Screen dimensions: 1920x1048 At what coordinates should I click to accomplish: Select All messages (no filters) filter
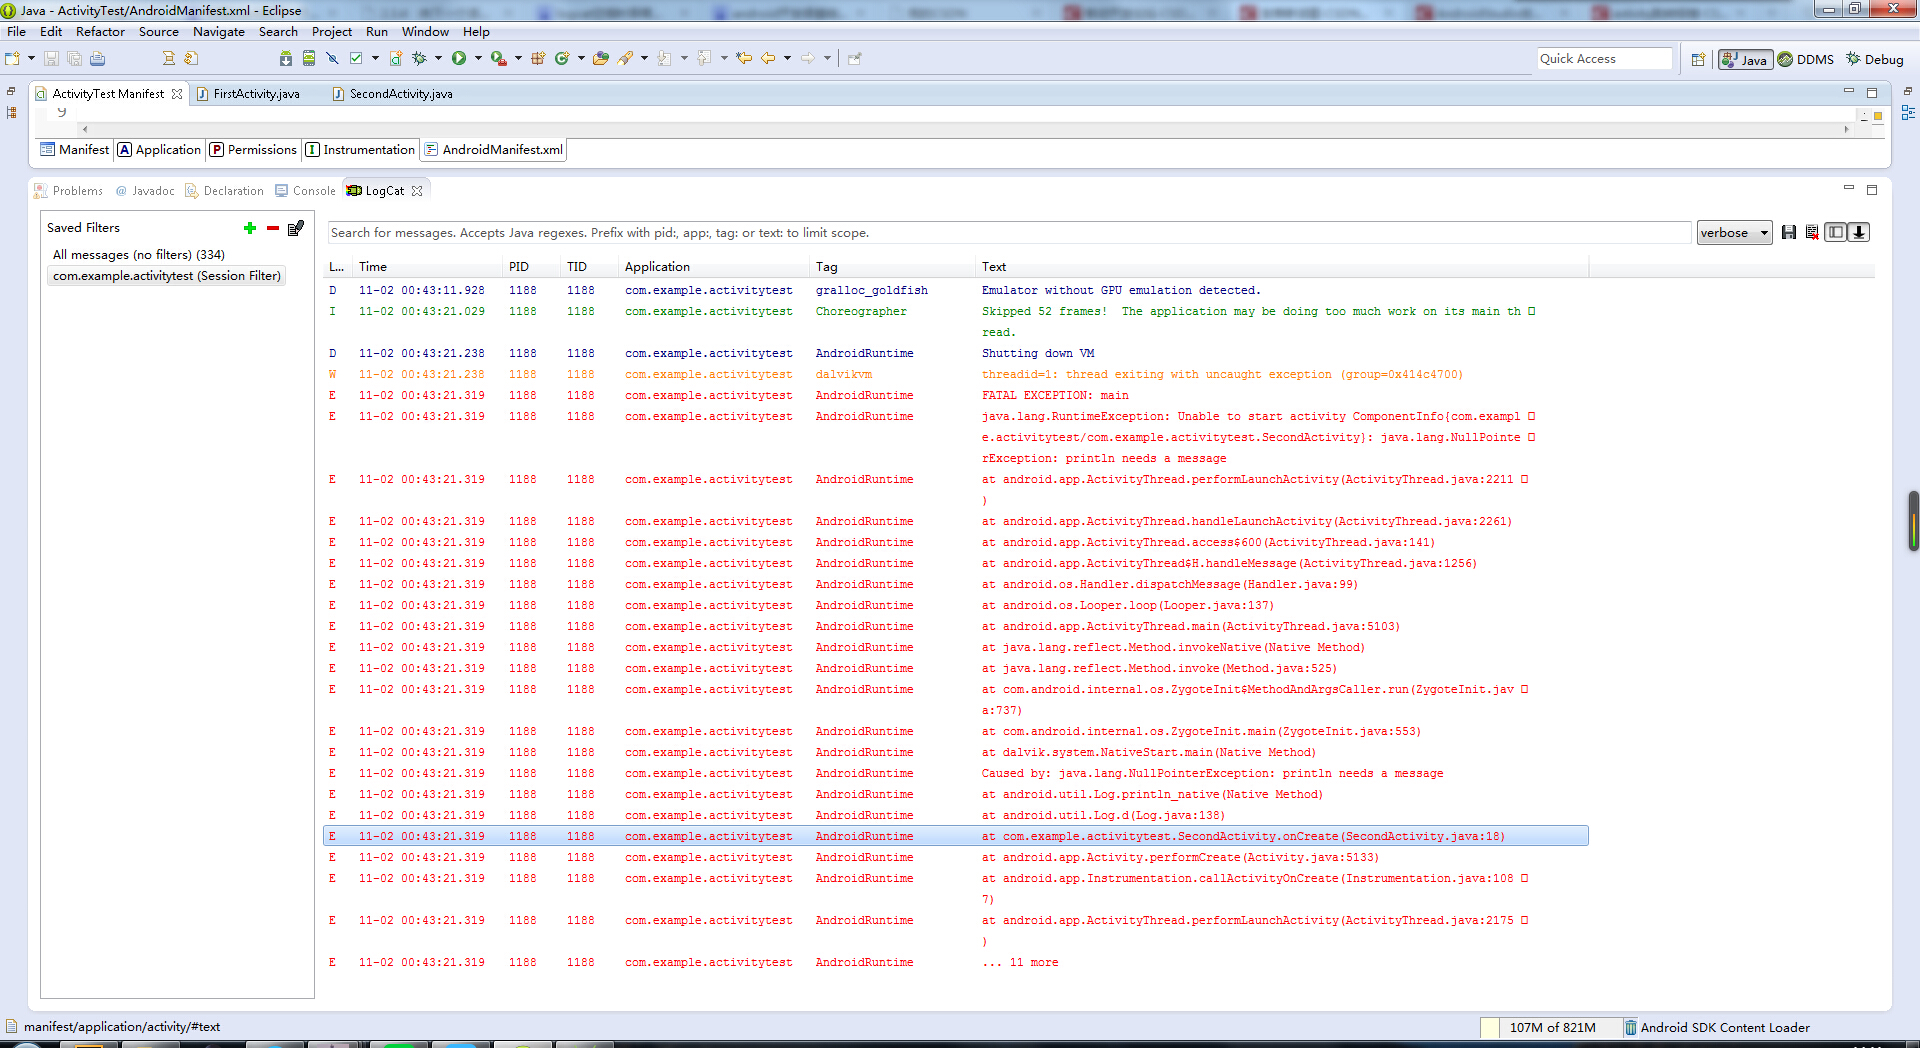(138, 255)
